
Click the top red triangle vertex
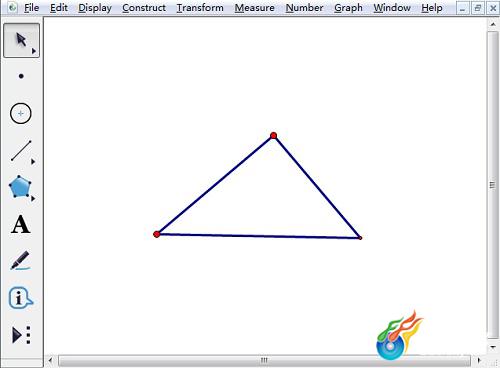coord(274,136)
